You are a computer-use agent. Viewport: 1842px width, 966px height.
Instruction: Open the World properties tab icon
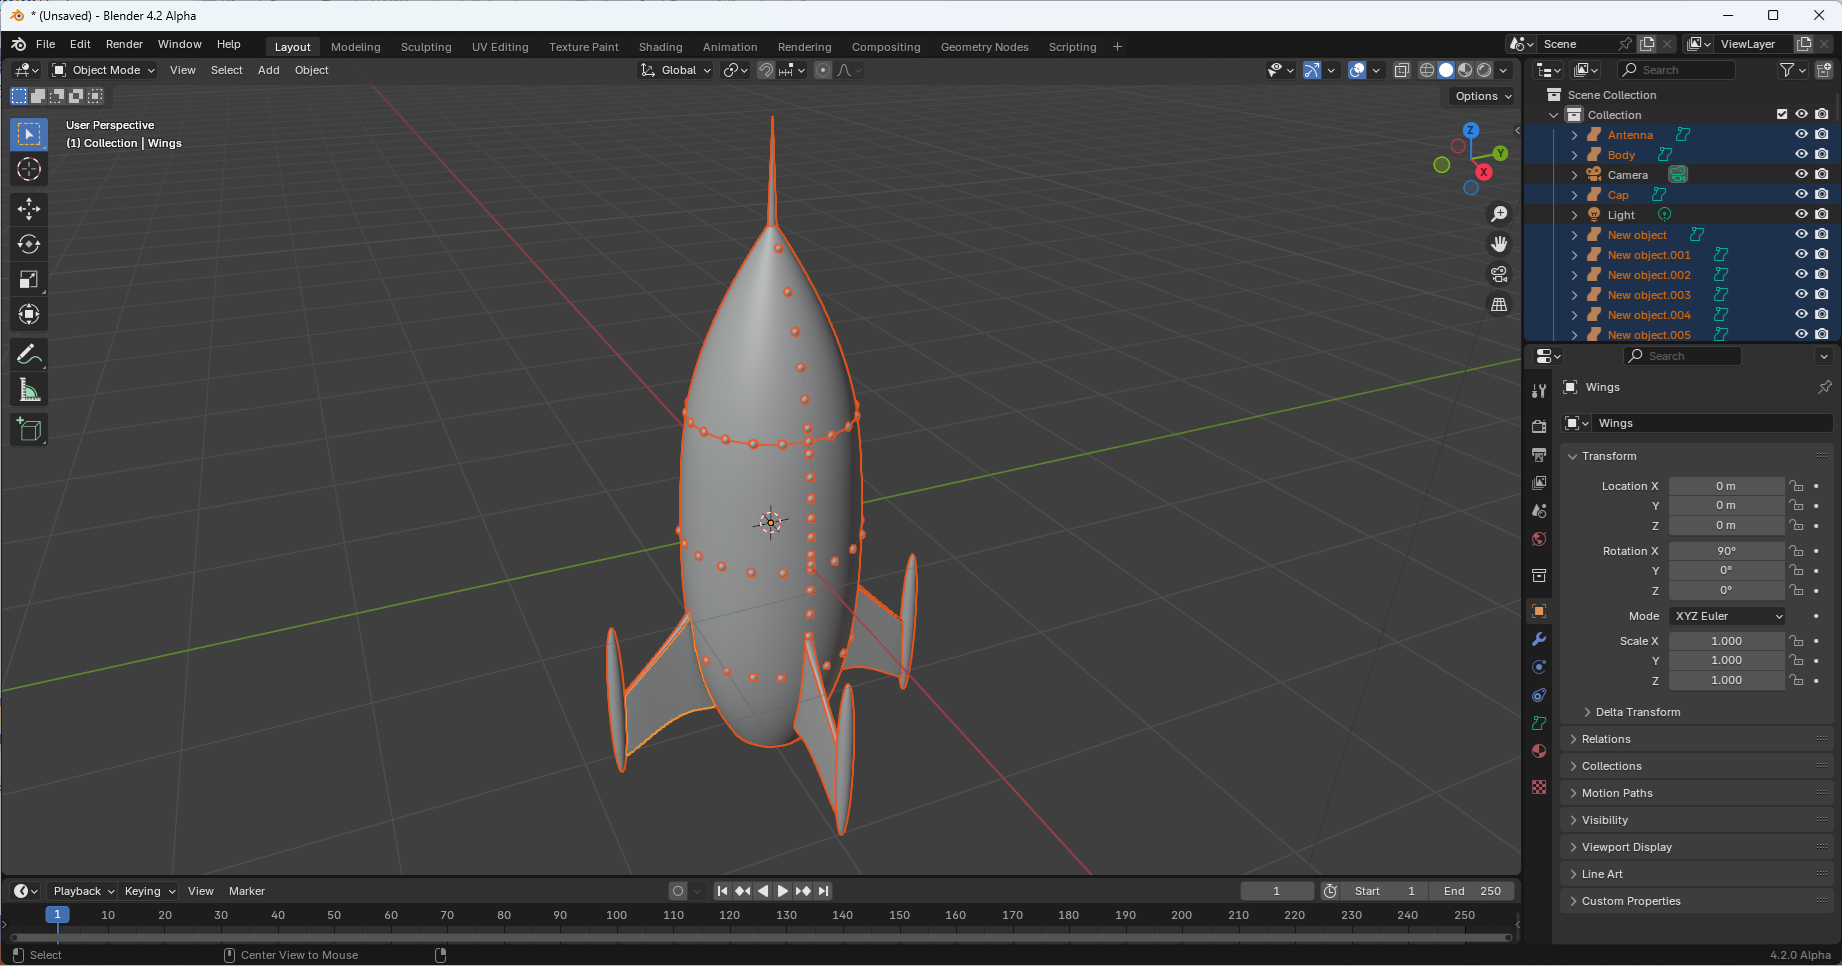pyautogui.click(x=1539, y=539)
